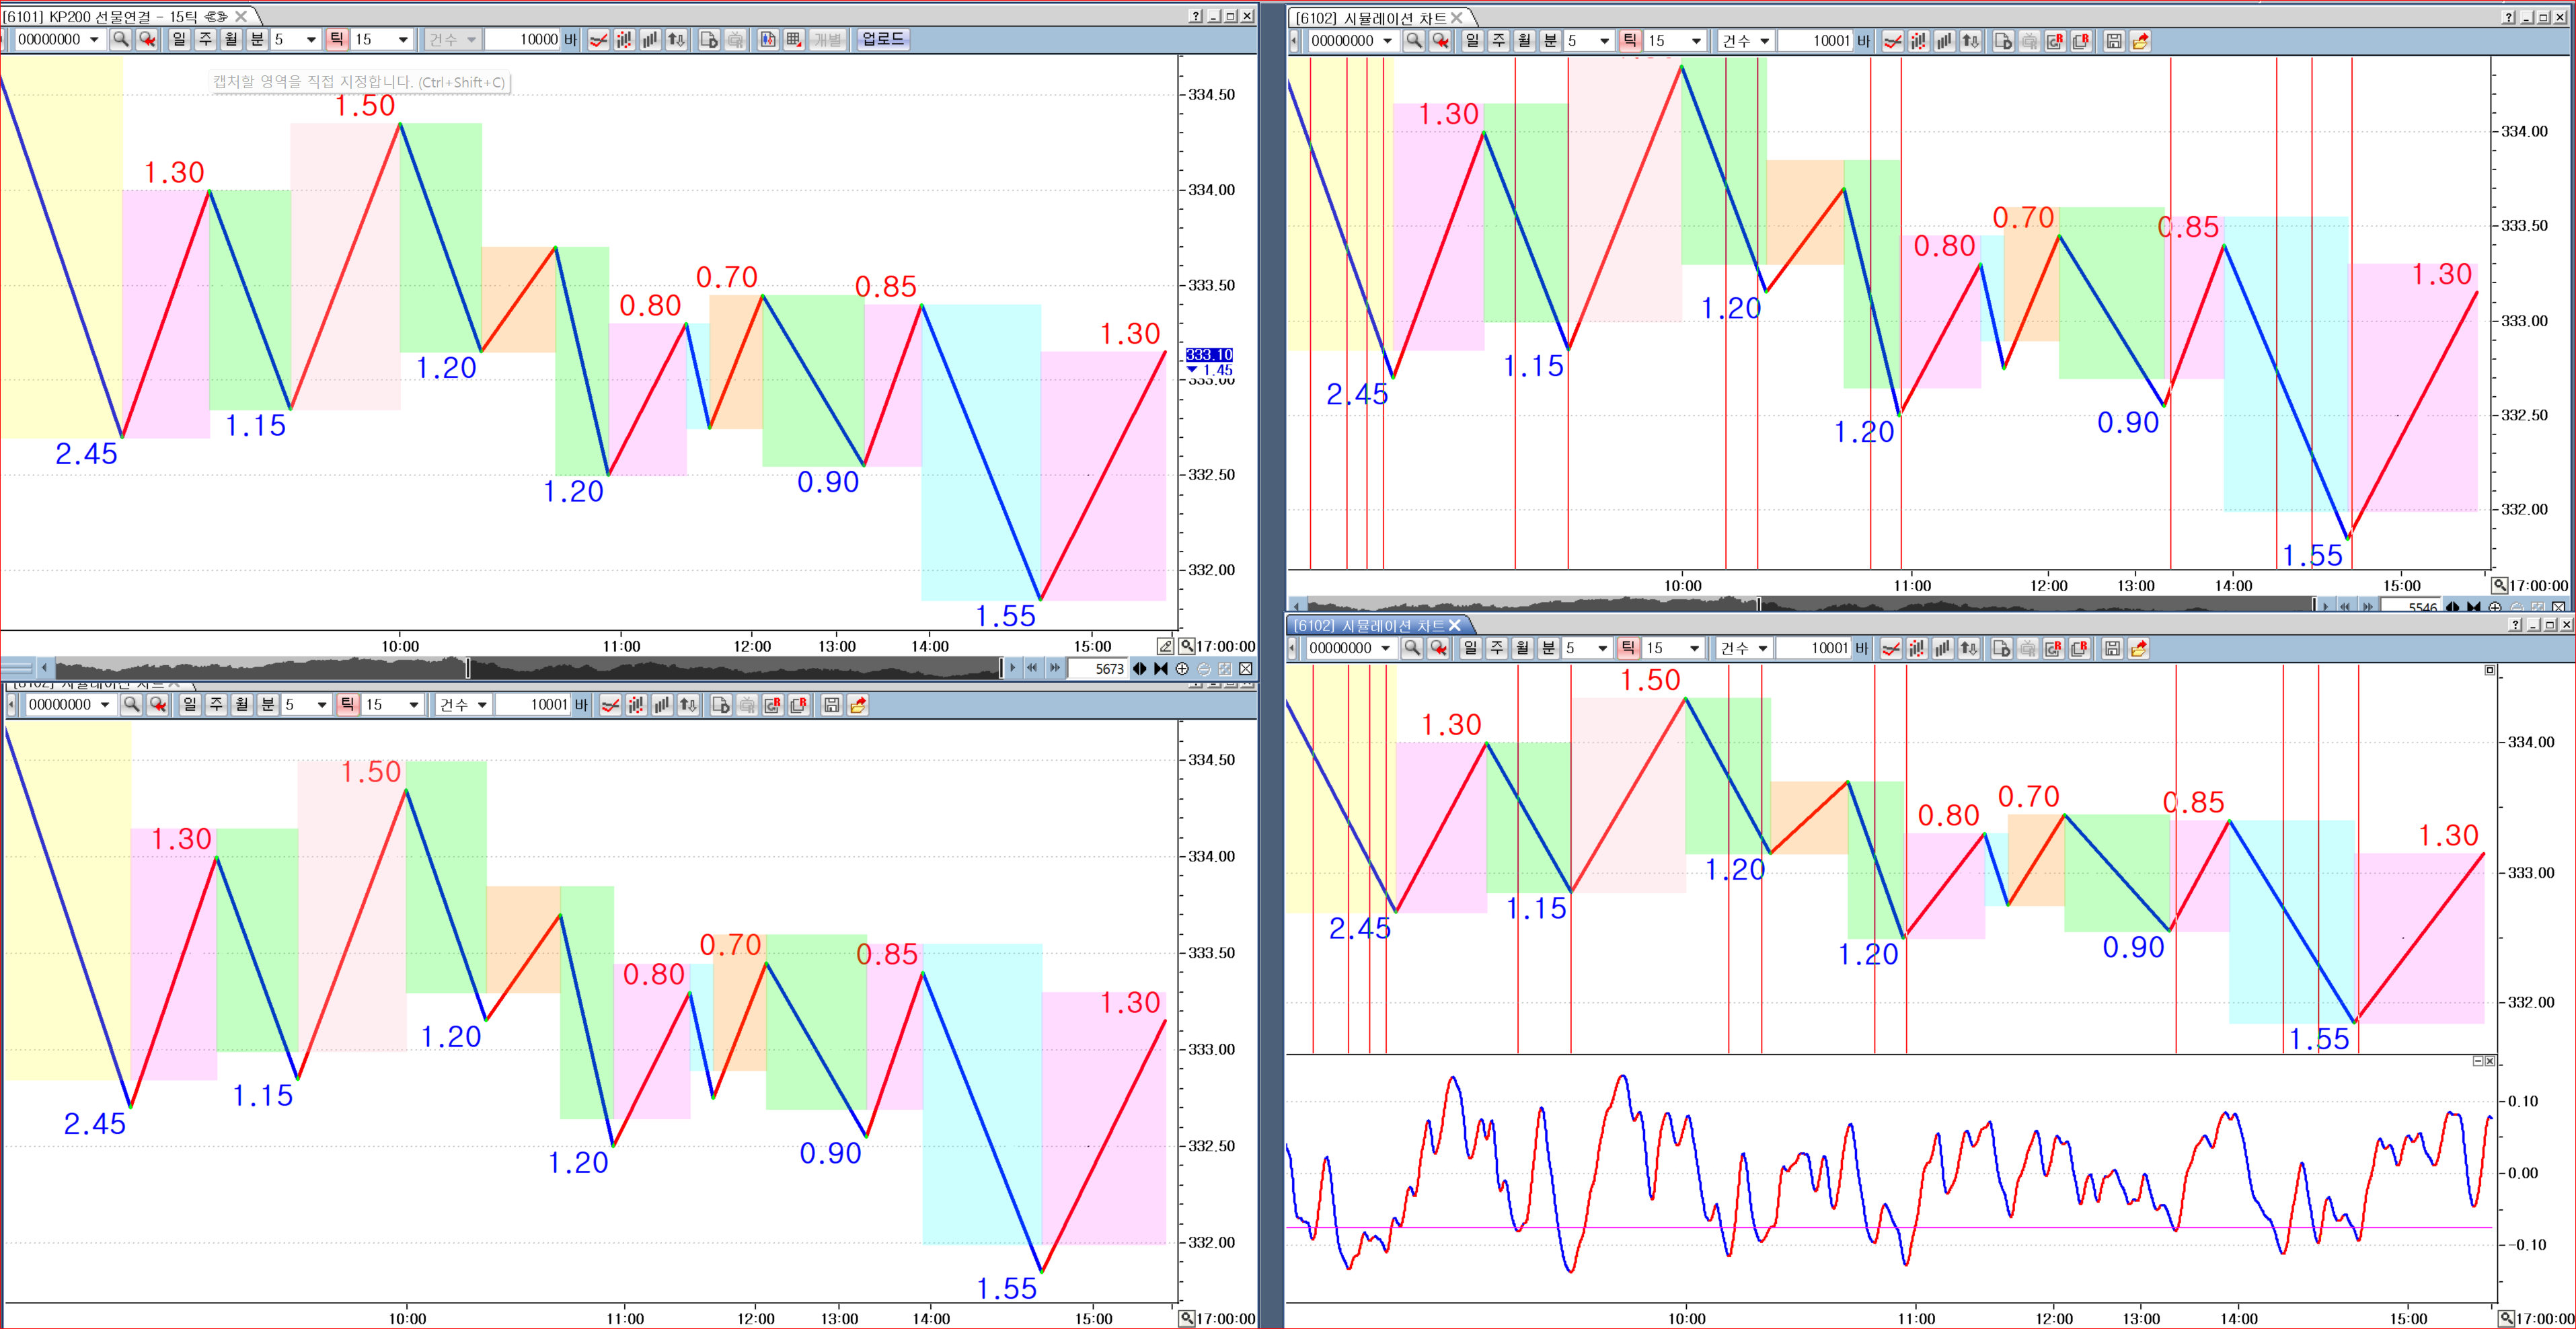
Task: Expand the 00000000 code dropdown in top-right chart
Action: 1387,41
